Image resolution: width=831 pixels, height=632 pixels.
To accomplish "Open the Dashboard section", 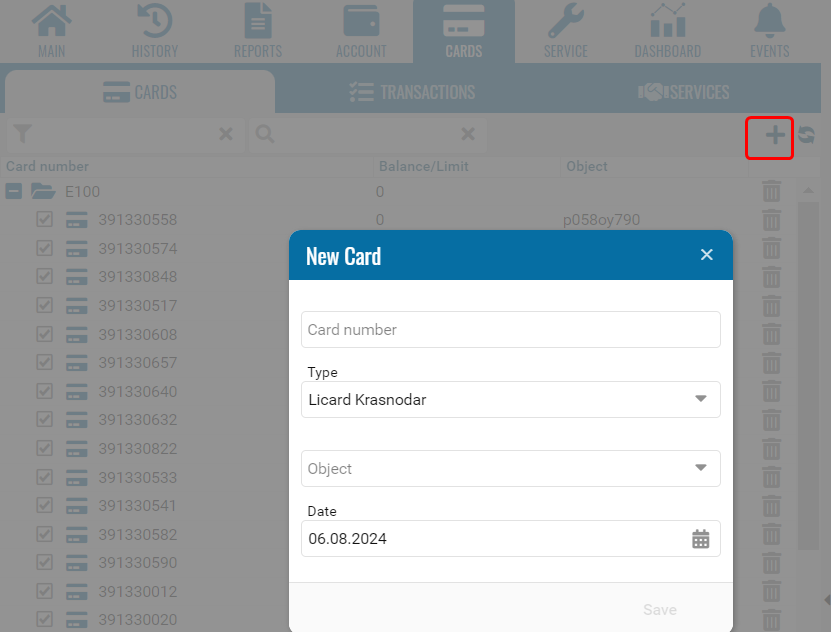I will pyautogui.click(x=667, y=31).
